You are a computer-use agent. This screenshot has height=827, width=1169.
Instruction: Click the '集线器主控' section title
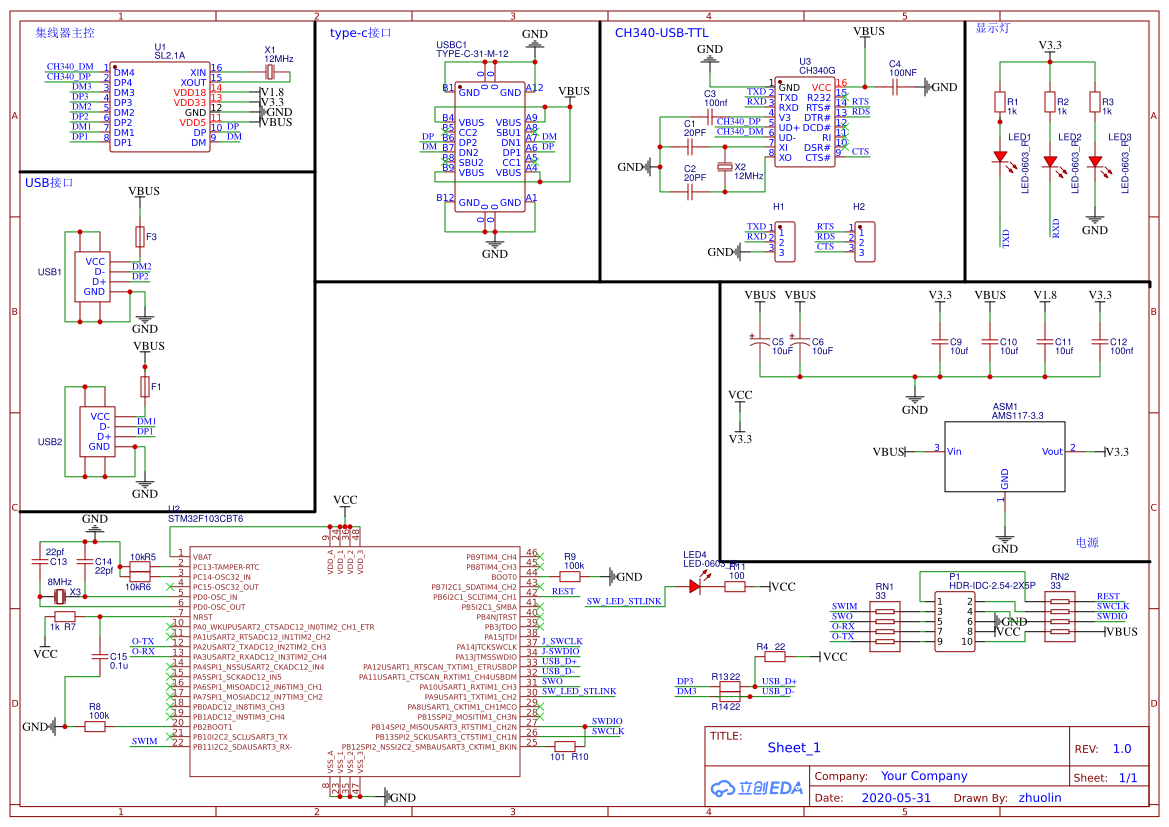click(x=65, y=33)
